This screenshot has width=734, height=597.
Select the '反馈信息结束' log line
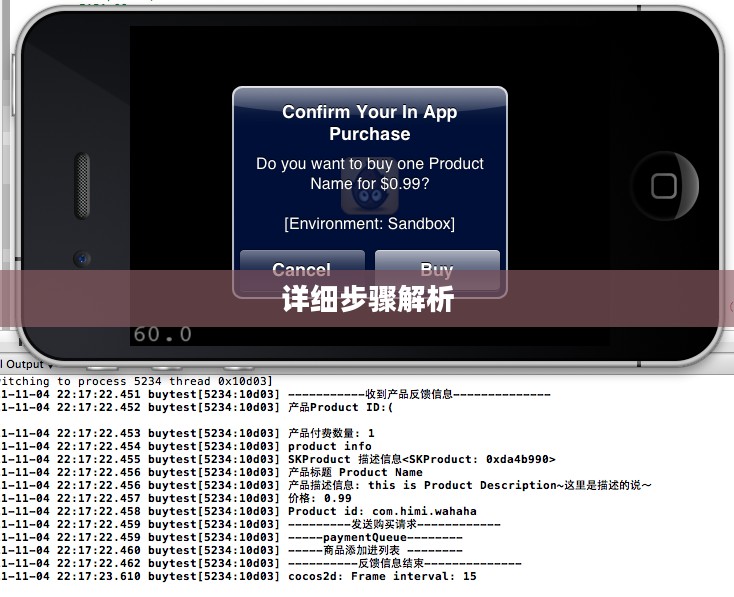261,563
